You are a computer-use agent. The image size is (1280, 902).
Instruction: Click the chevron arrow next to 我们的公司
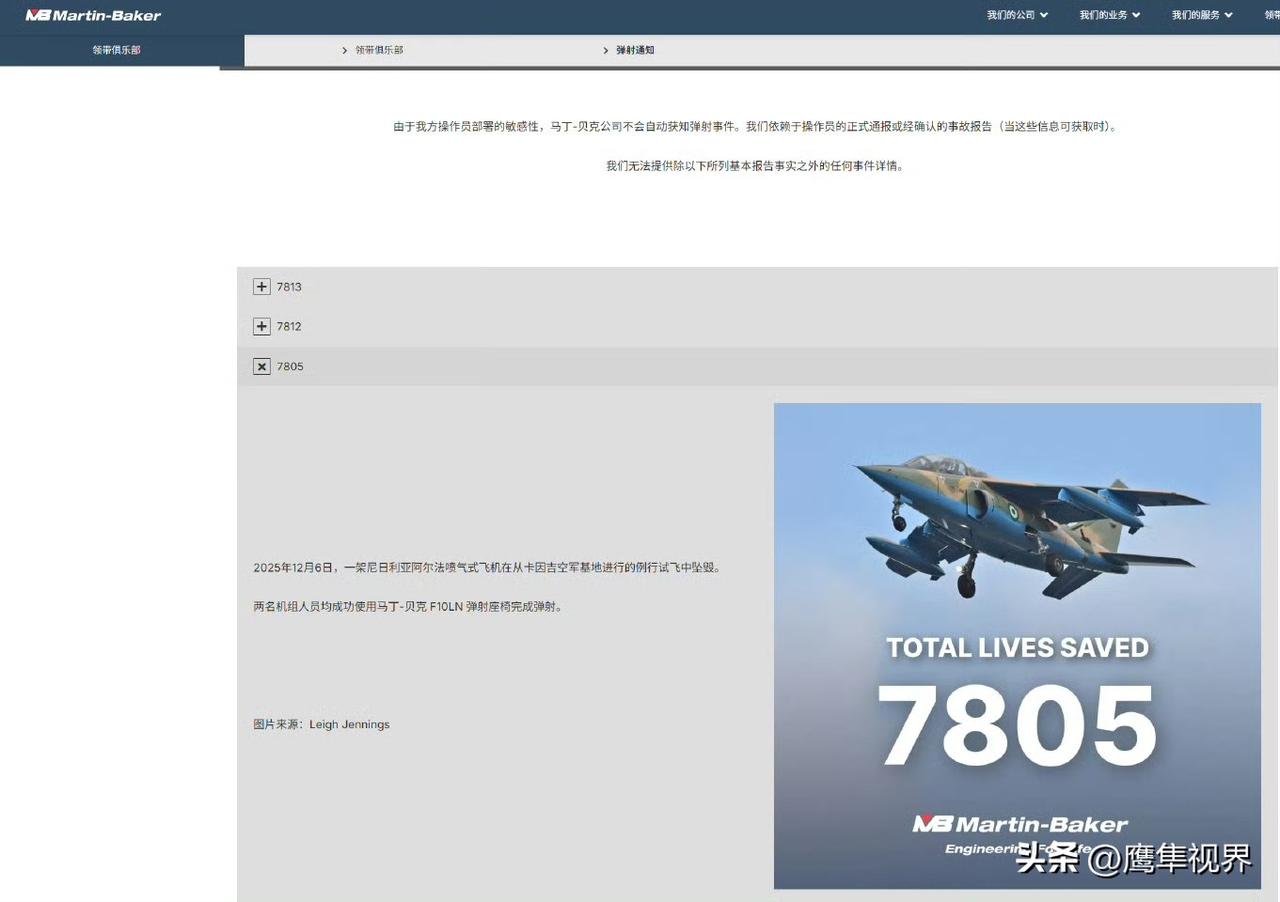point(1044,15)
